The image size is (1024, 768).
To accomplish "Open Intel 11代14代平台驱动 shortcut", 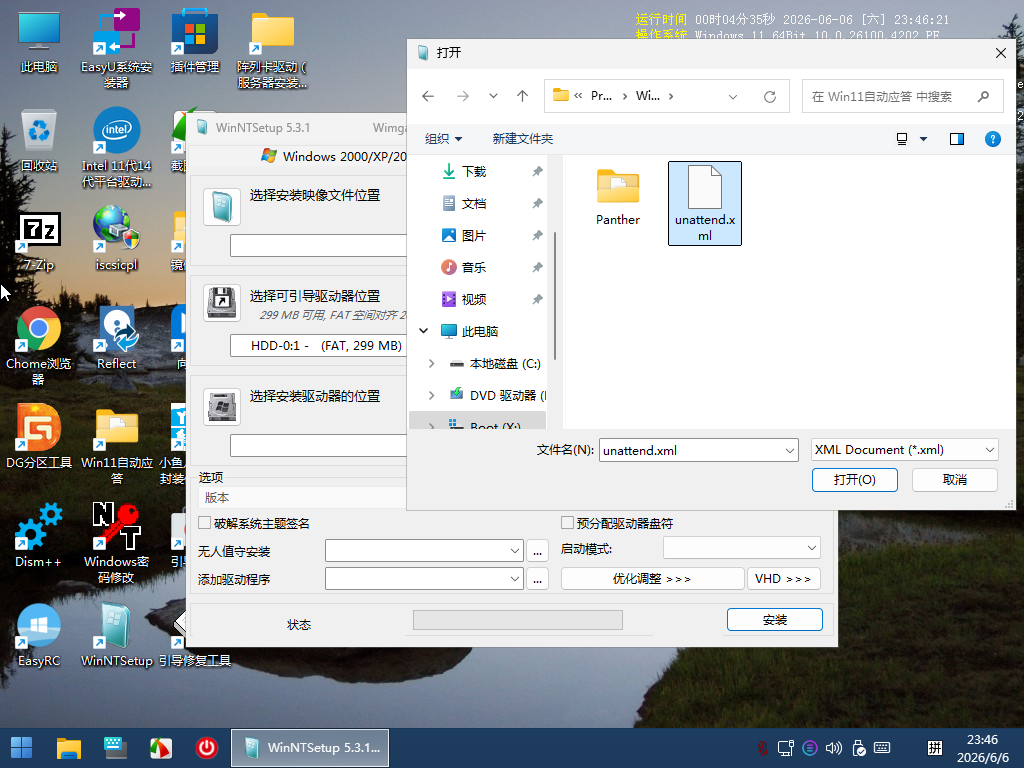I will pos(116,147).
